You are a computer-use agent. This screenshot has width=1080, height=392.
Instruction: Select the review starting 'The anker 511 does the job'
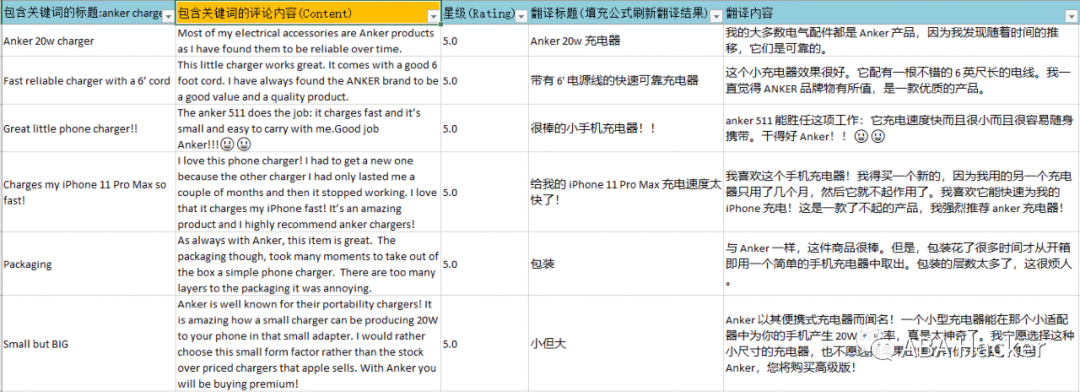pos(308,128)
